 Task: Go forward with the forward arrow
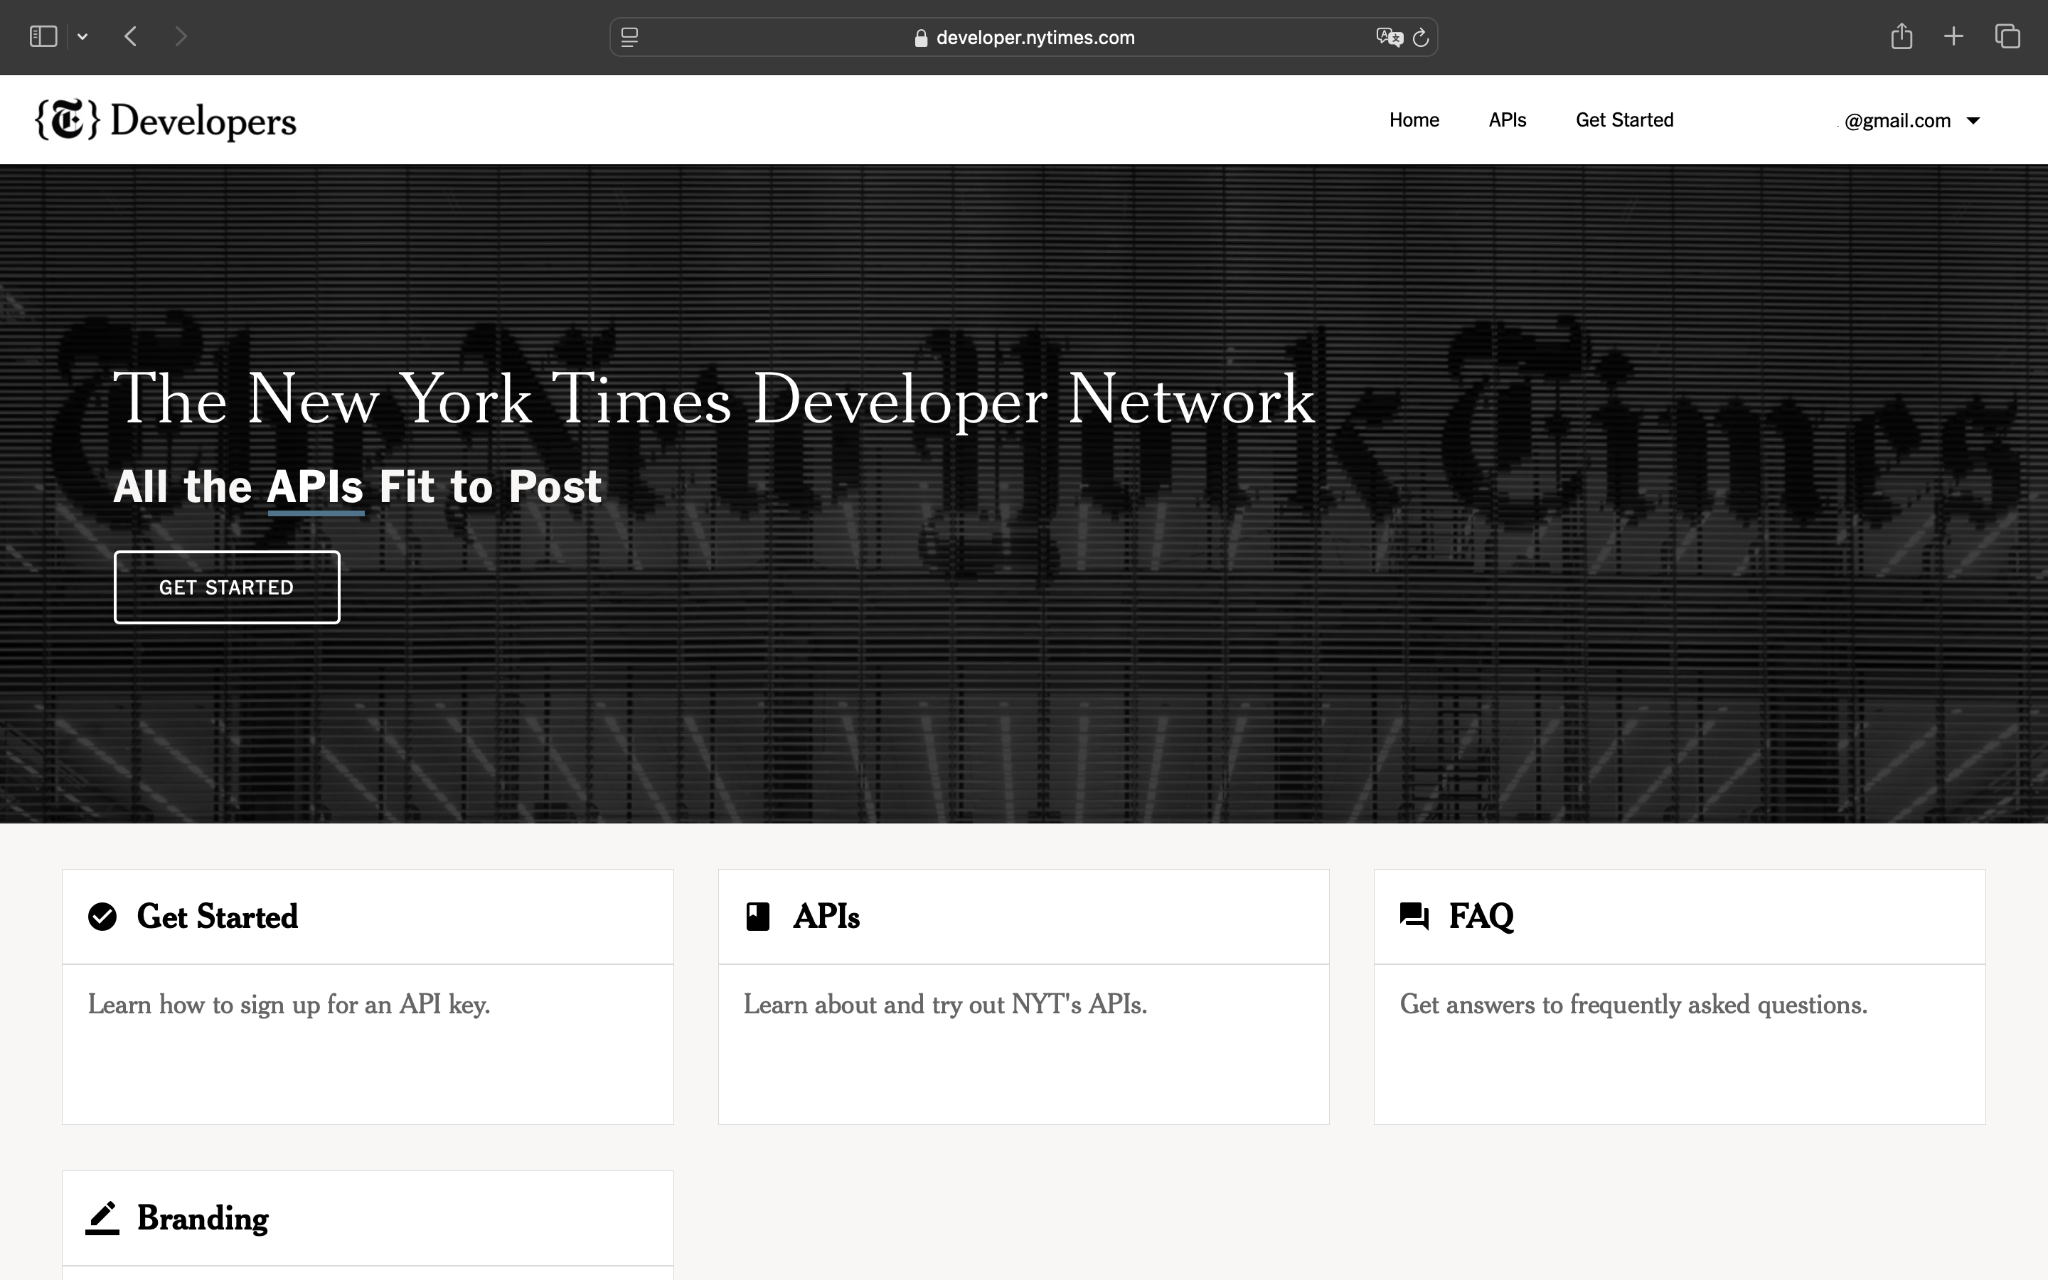(x=181, y=37)
